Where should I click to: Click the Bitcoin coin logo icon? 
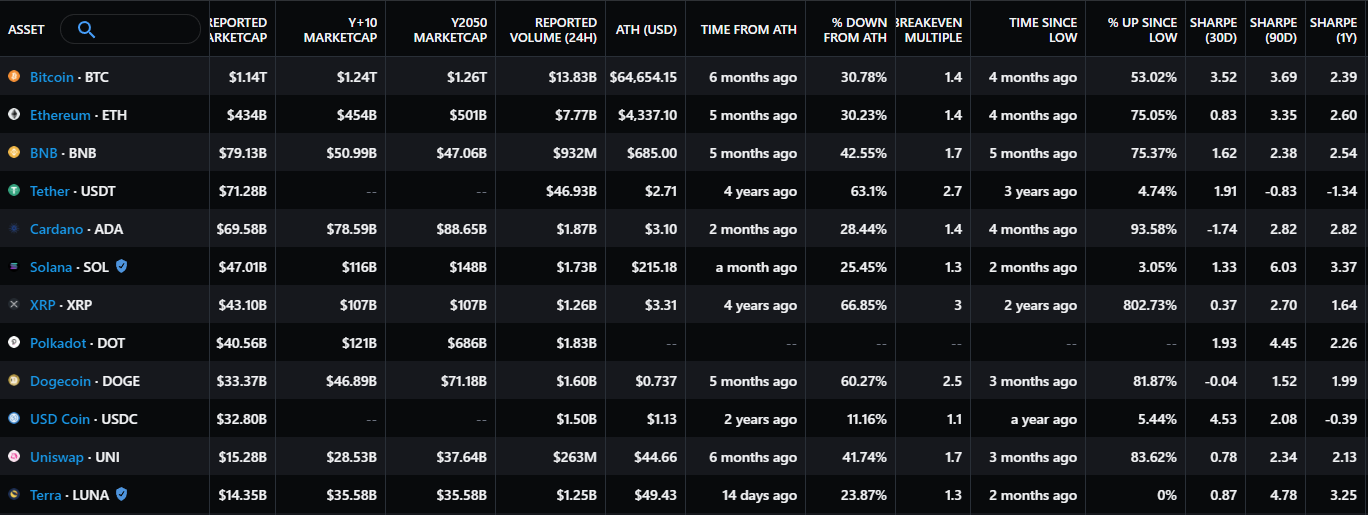pos(14,77)
